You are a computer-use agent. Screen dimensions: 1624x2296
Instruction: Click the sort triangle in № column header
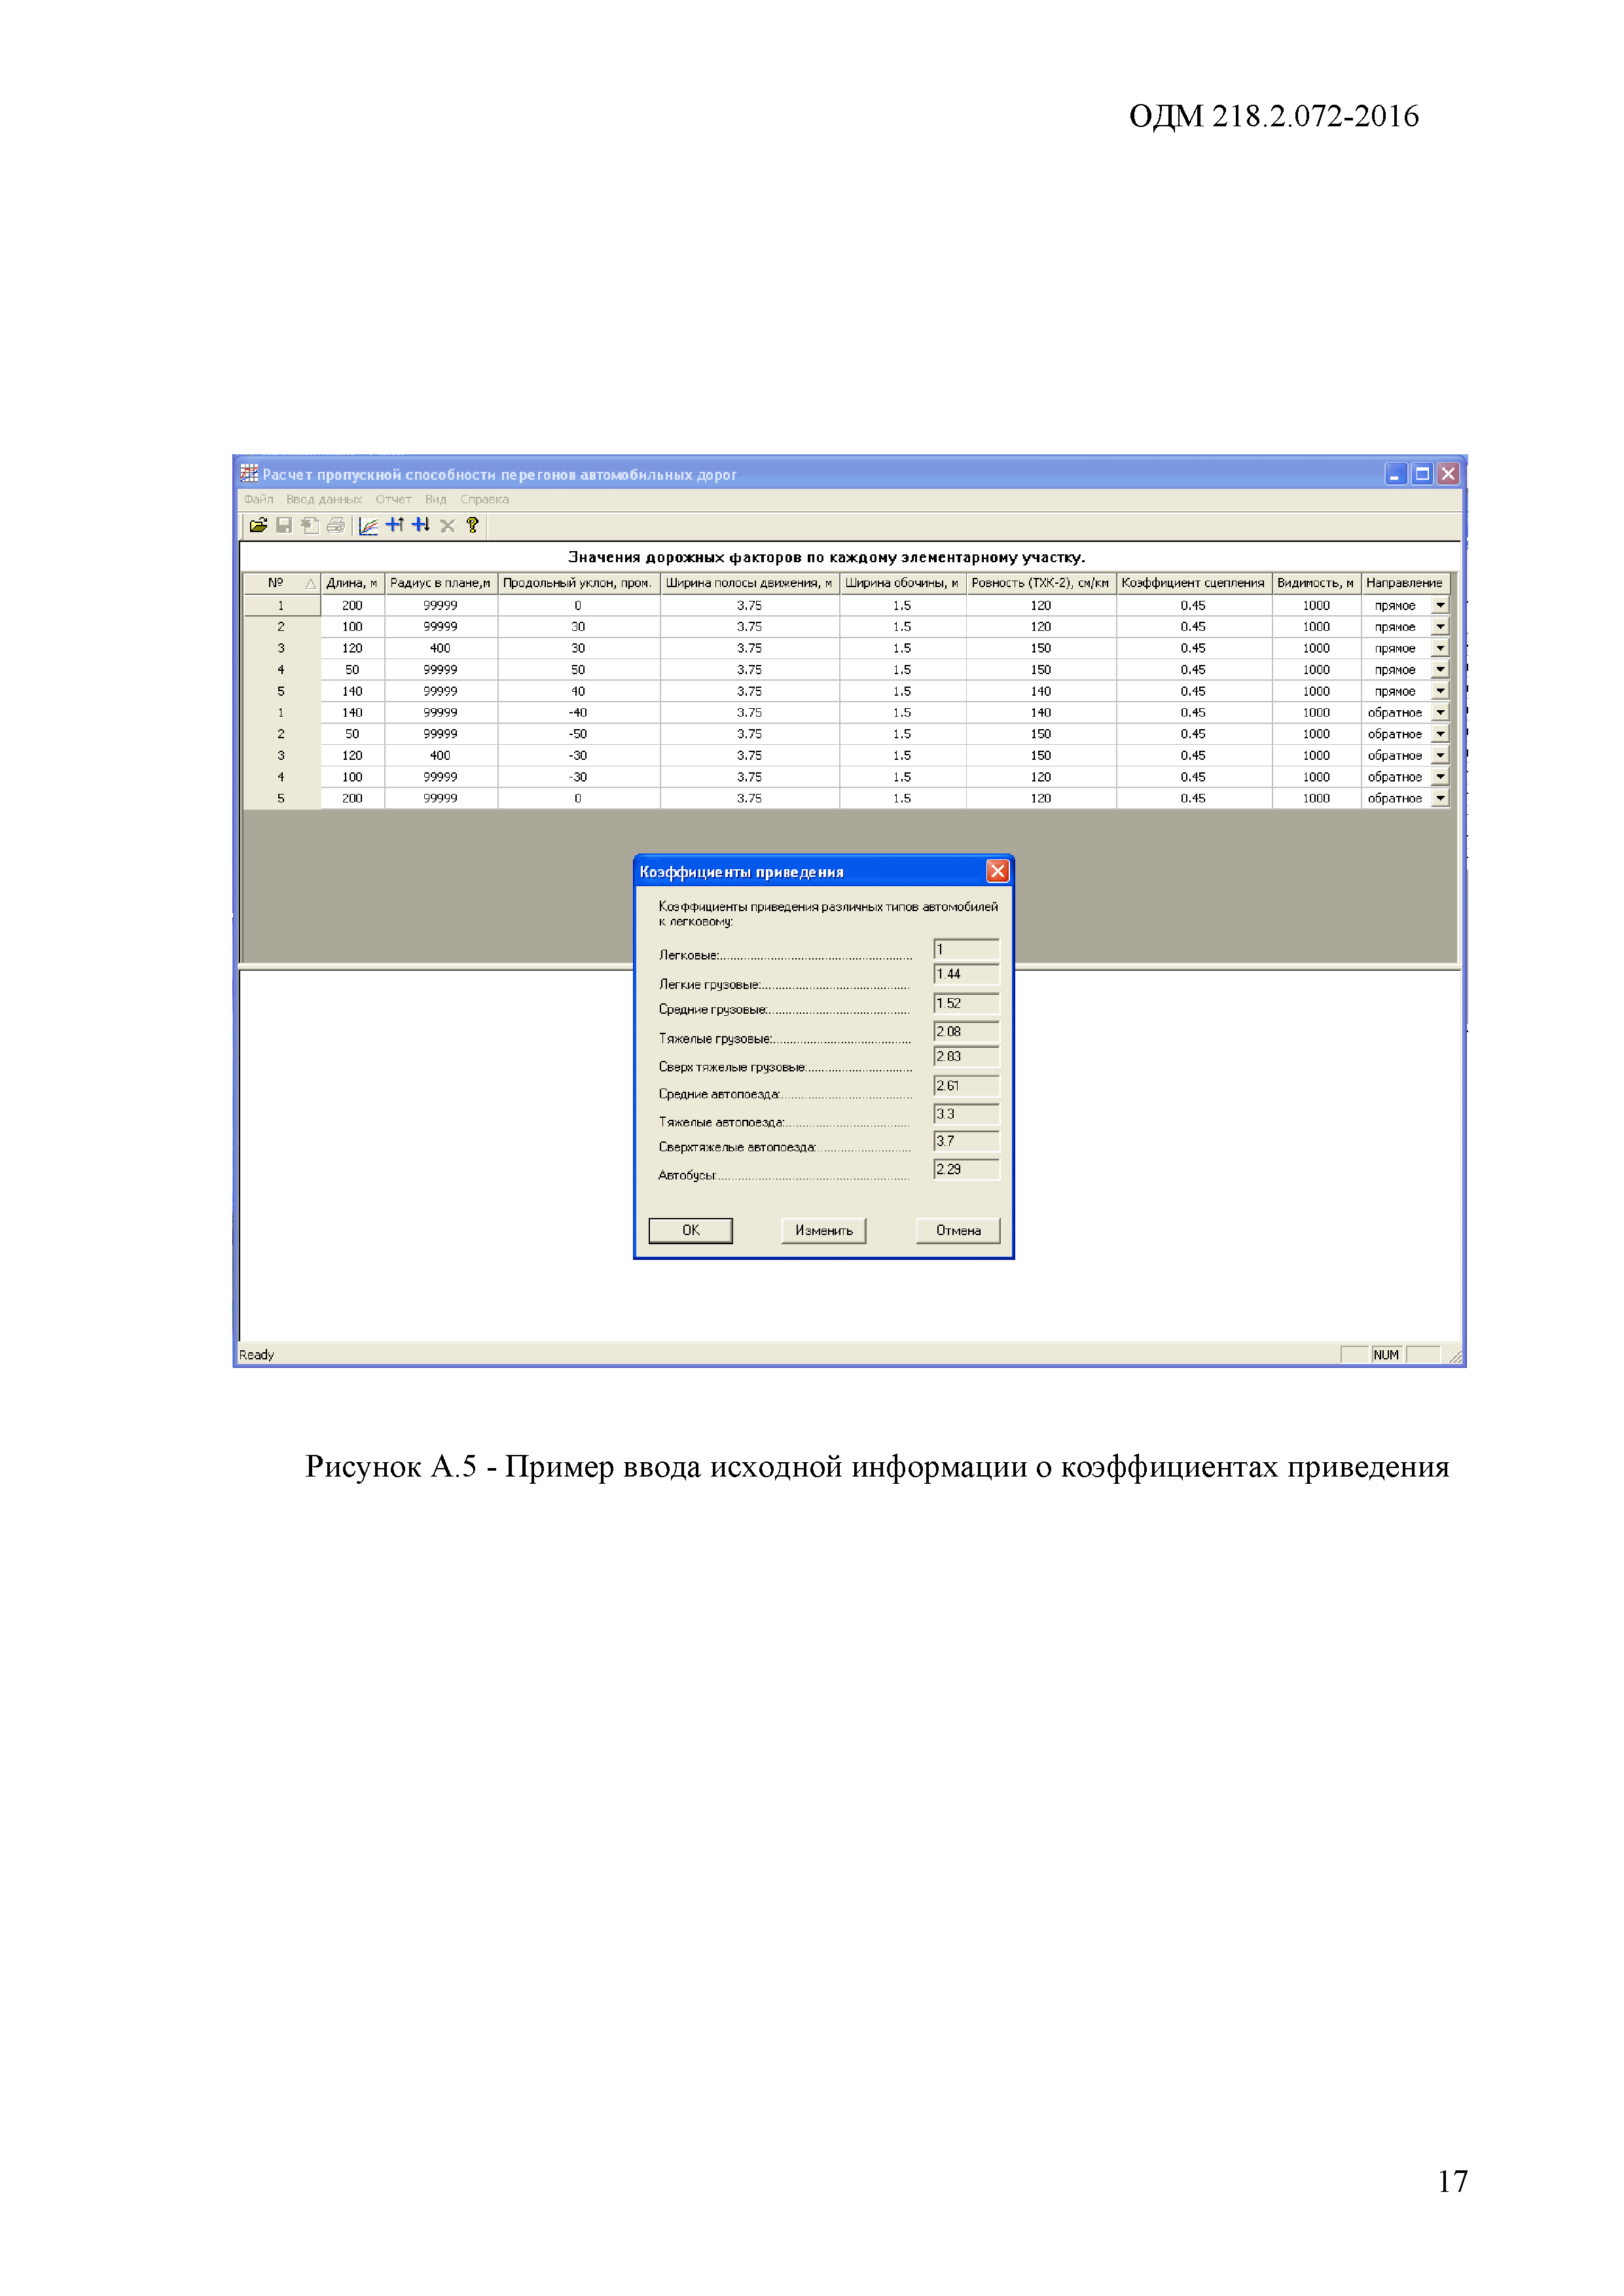tap(311, 583)
